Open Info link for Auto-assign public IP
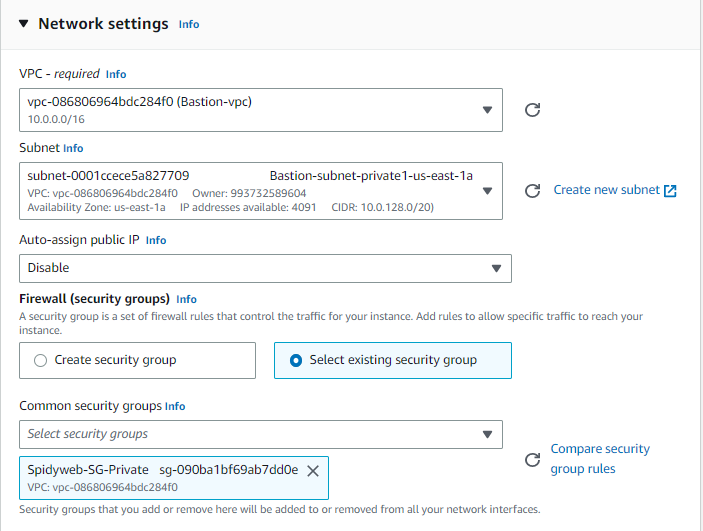703x531 pixels. (156, 240)
